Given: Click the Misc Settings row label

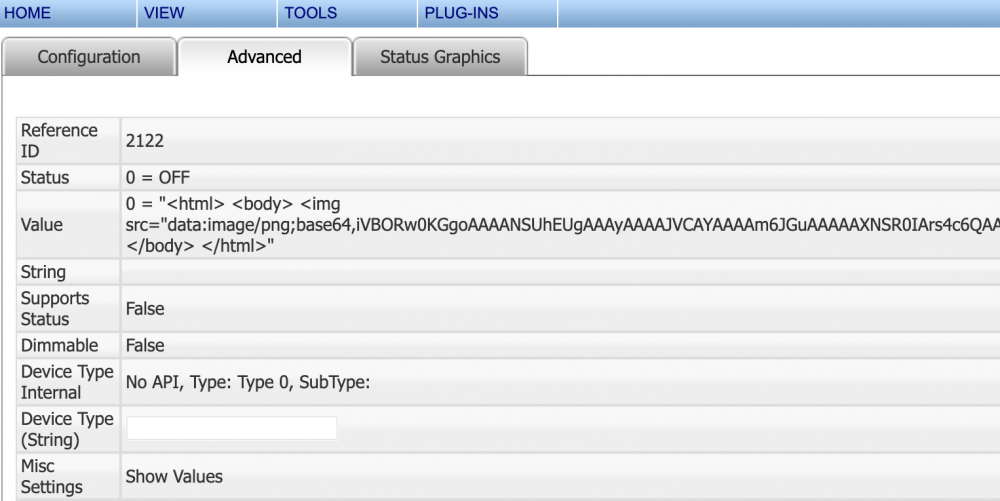Looking at the screenshot, I should tap(52, 476).
